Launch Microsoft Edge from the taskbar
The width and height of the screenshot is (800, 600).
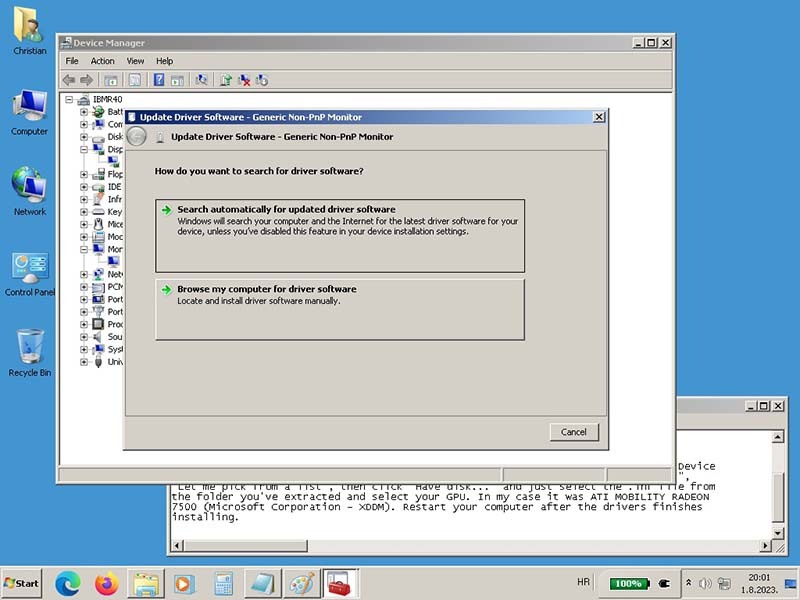pos(67,583)
